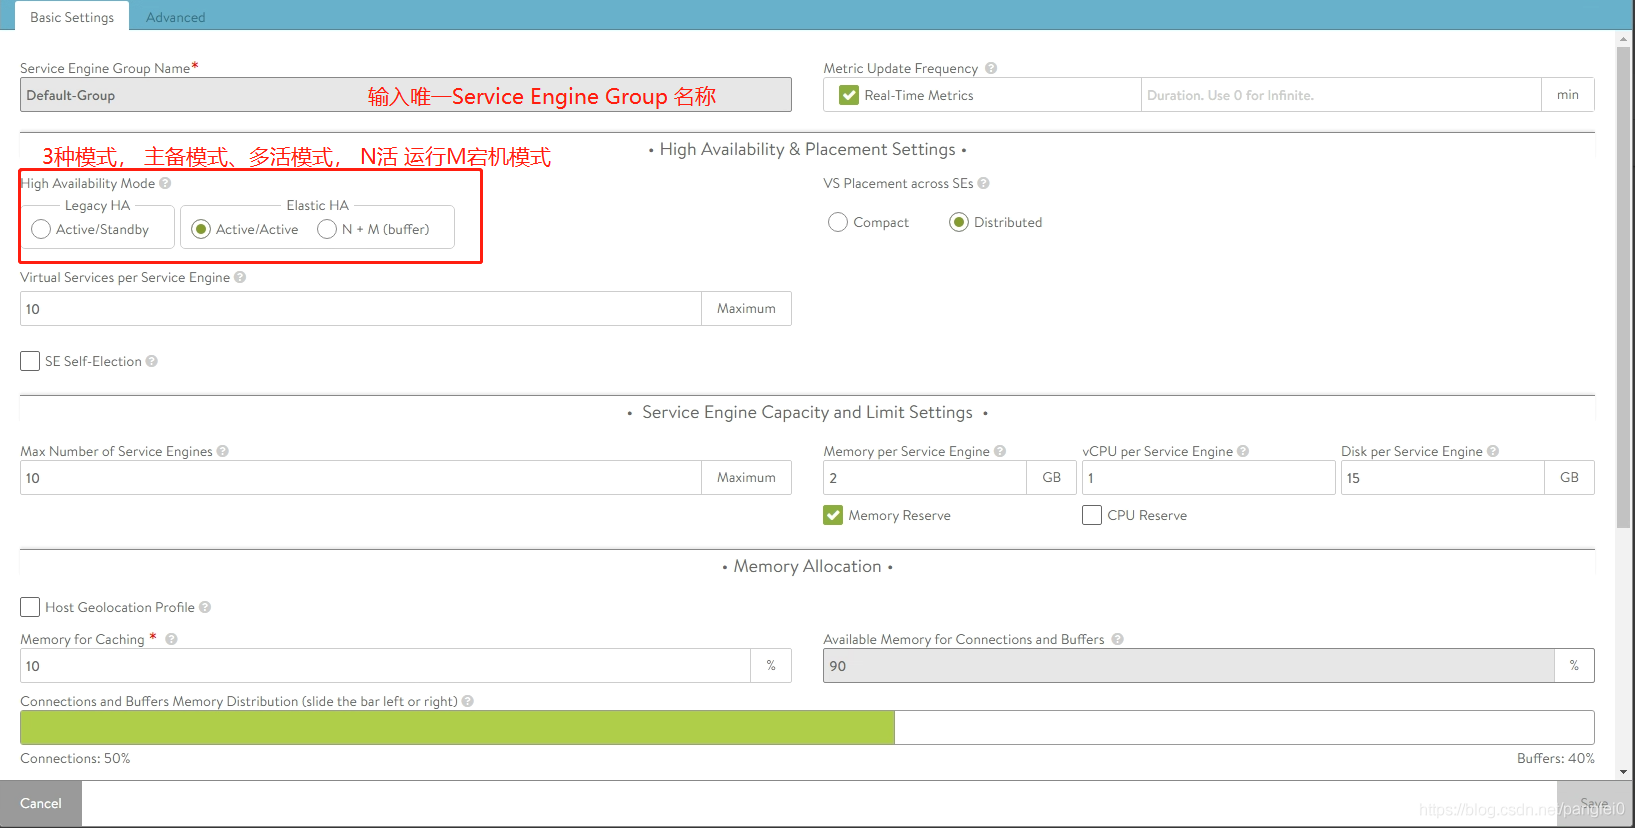Screen dimensions: 1635x828
Task: Click the Cancel button
Action: 41,803
